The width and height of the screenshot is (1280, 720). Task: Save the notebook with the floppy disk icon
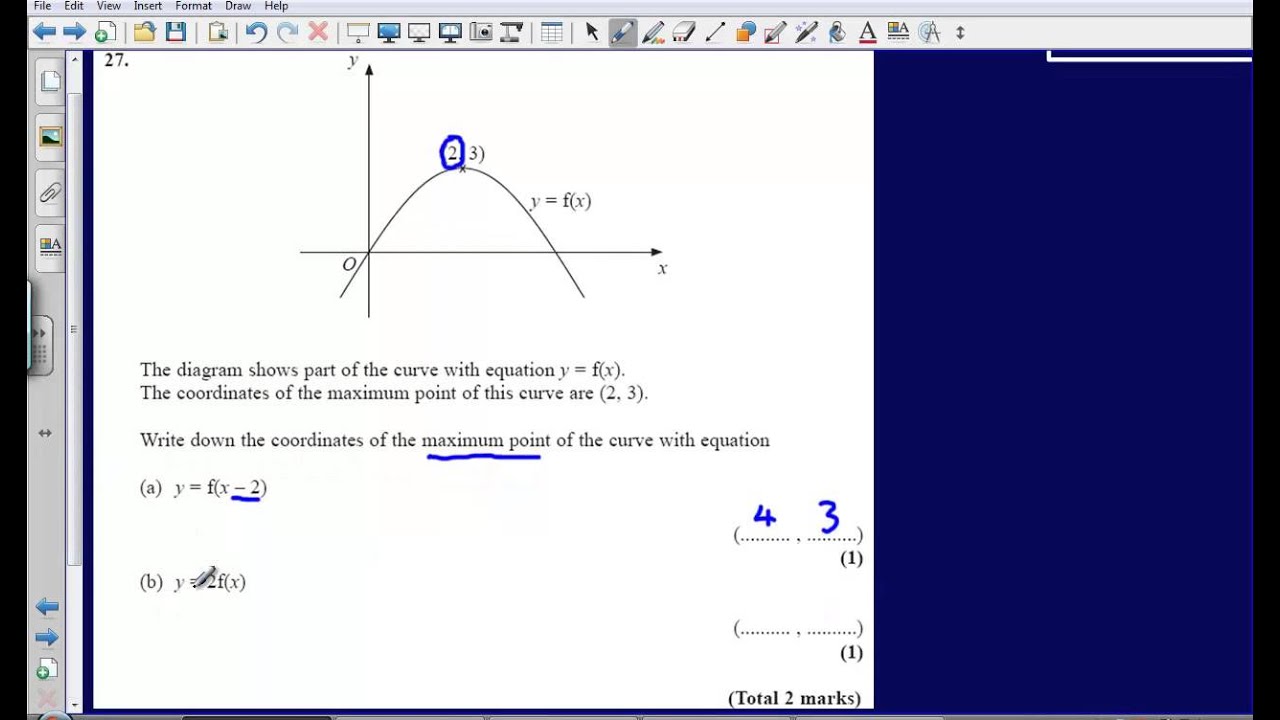(x=175, y=32)
